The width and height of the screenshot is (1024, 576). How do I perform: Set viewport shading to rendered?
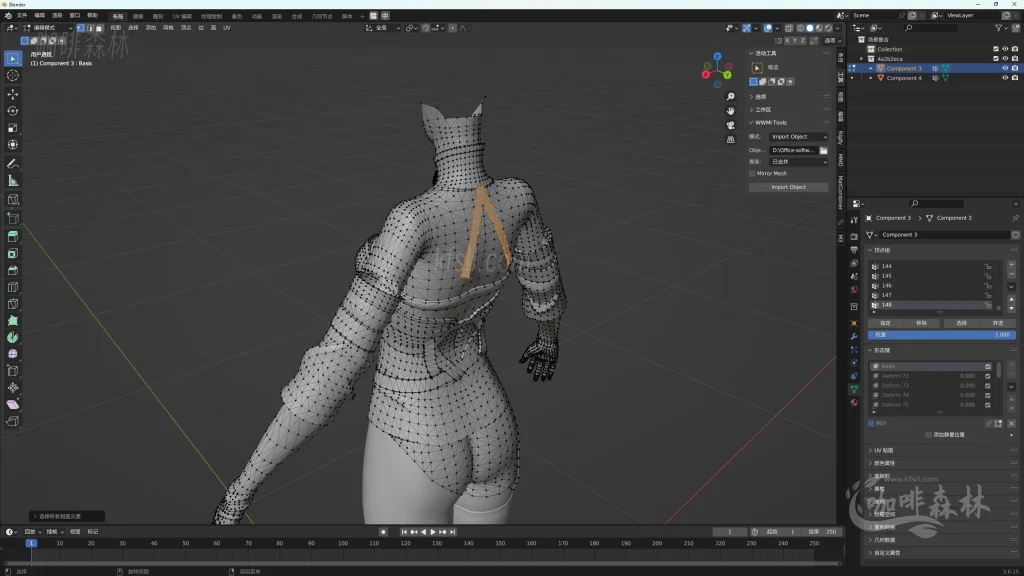tap(828, 28)
